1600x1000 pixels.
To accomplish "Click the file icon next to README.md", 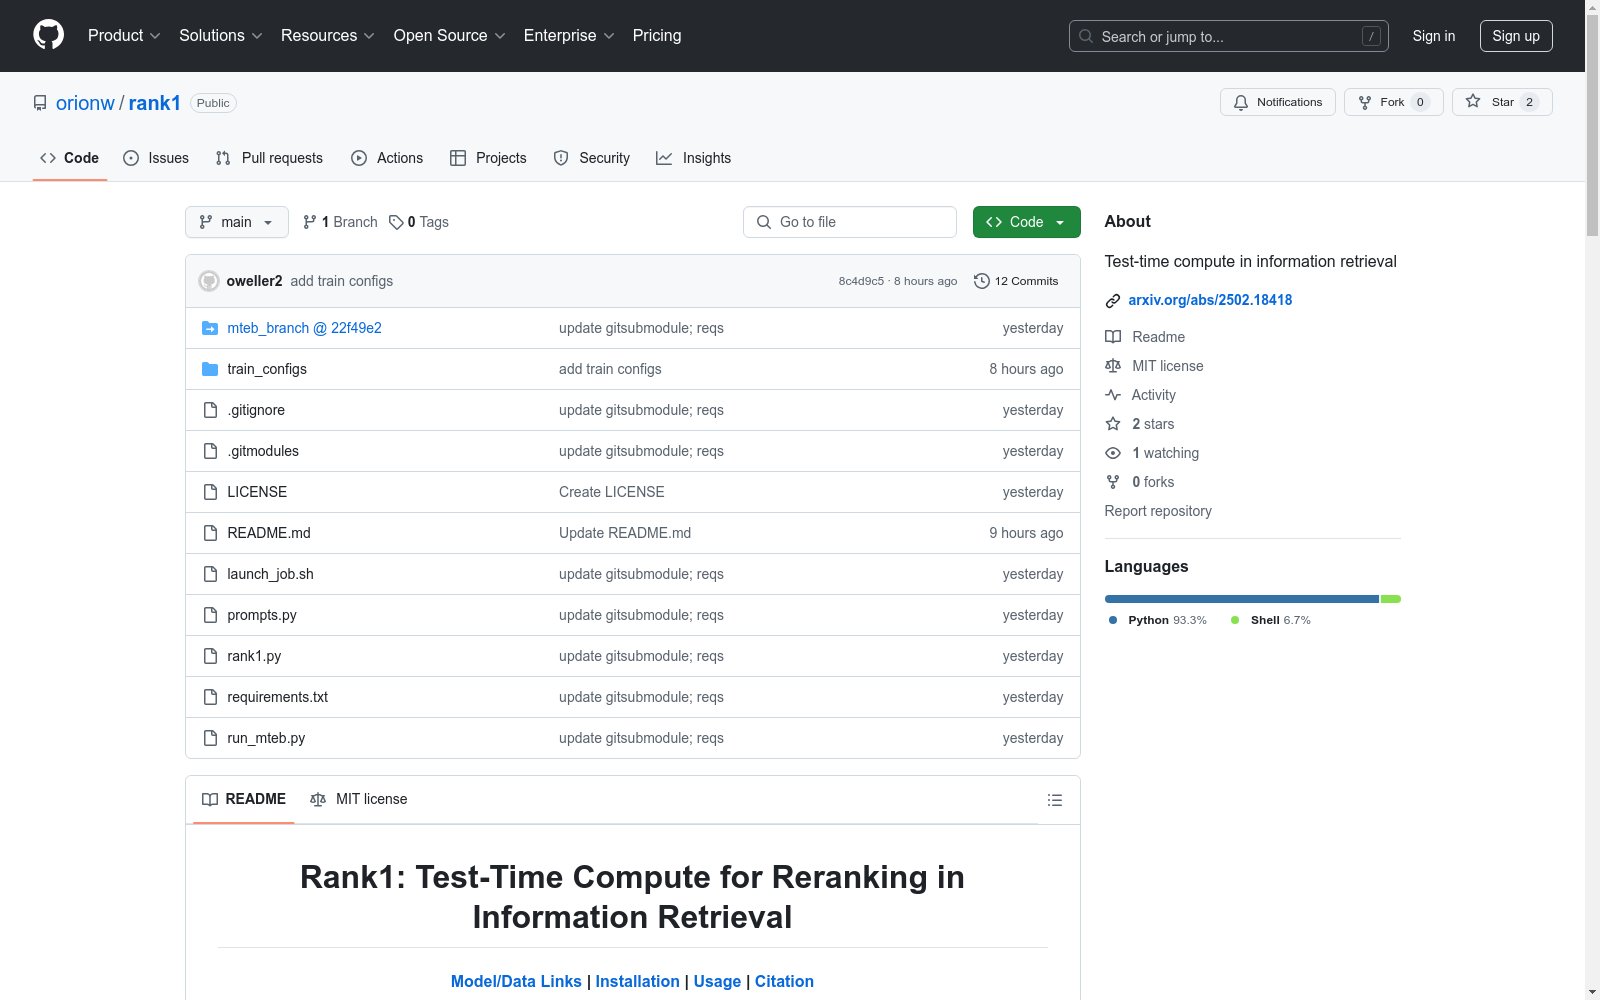I will tap(210, 533).
